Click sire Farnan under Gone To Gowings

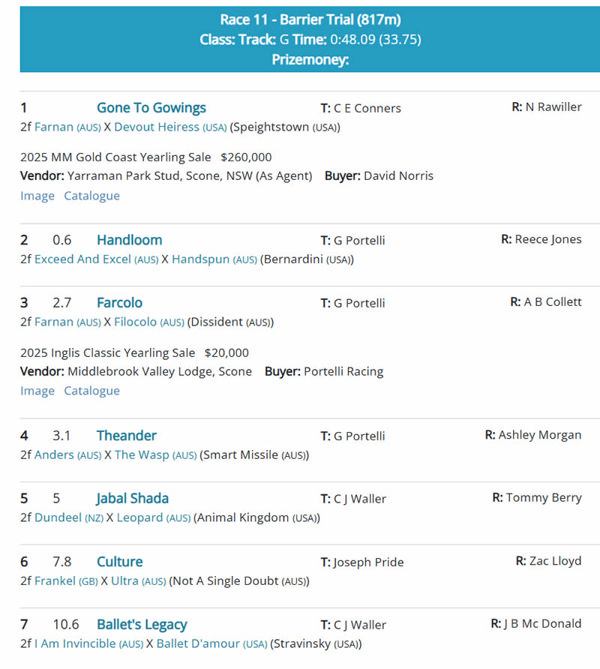click(x=54, y=127)
